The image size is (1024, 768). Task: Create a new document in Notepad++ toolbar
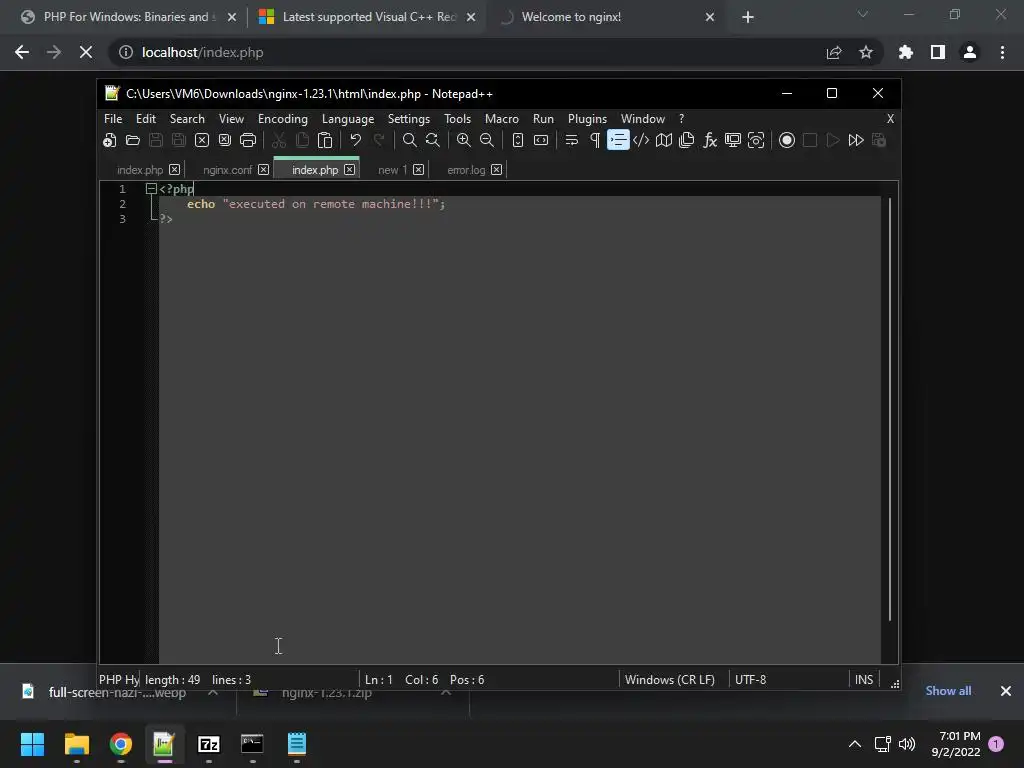110,140
